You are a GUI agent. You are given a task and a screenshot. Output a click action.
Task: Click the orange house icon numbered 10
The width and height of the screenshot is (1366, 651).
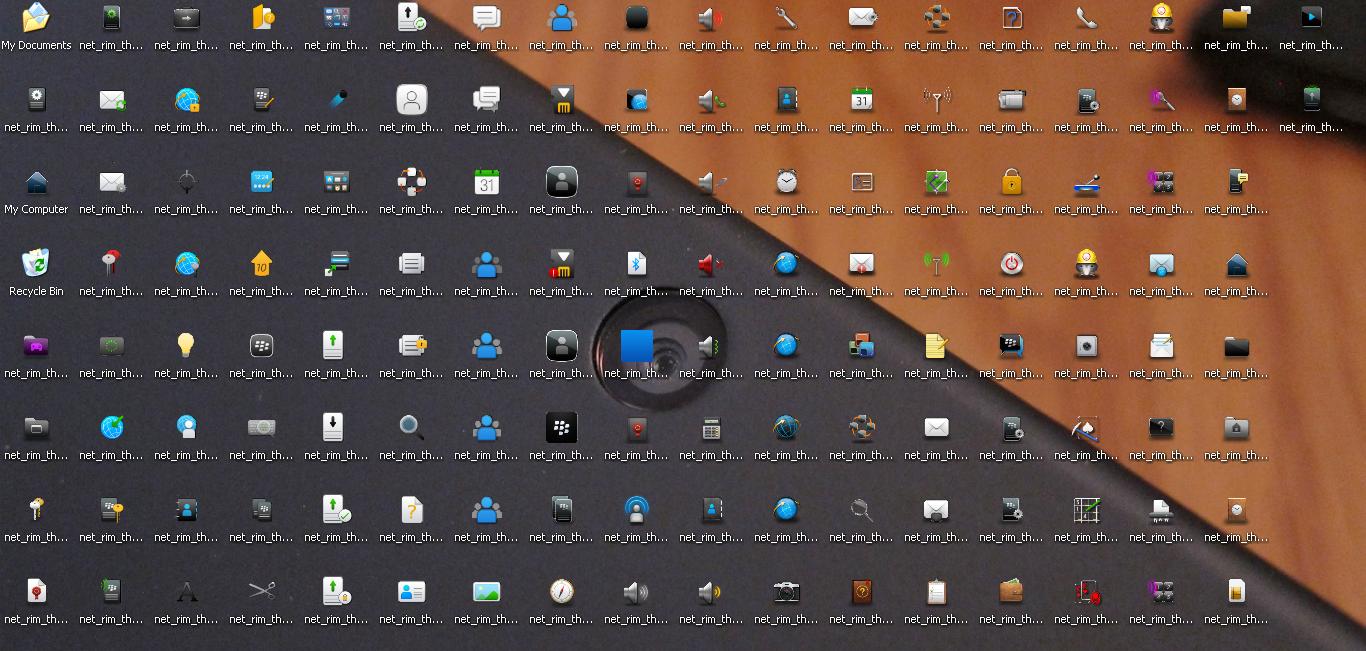(261, 264)
